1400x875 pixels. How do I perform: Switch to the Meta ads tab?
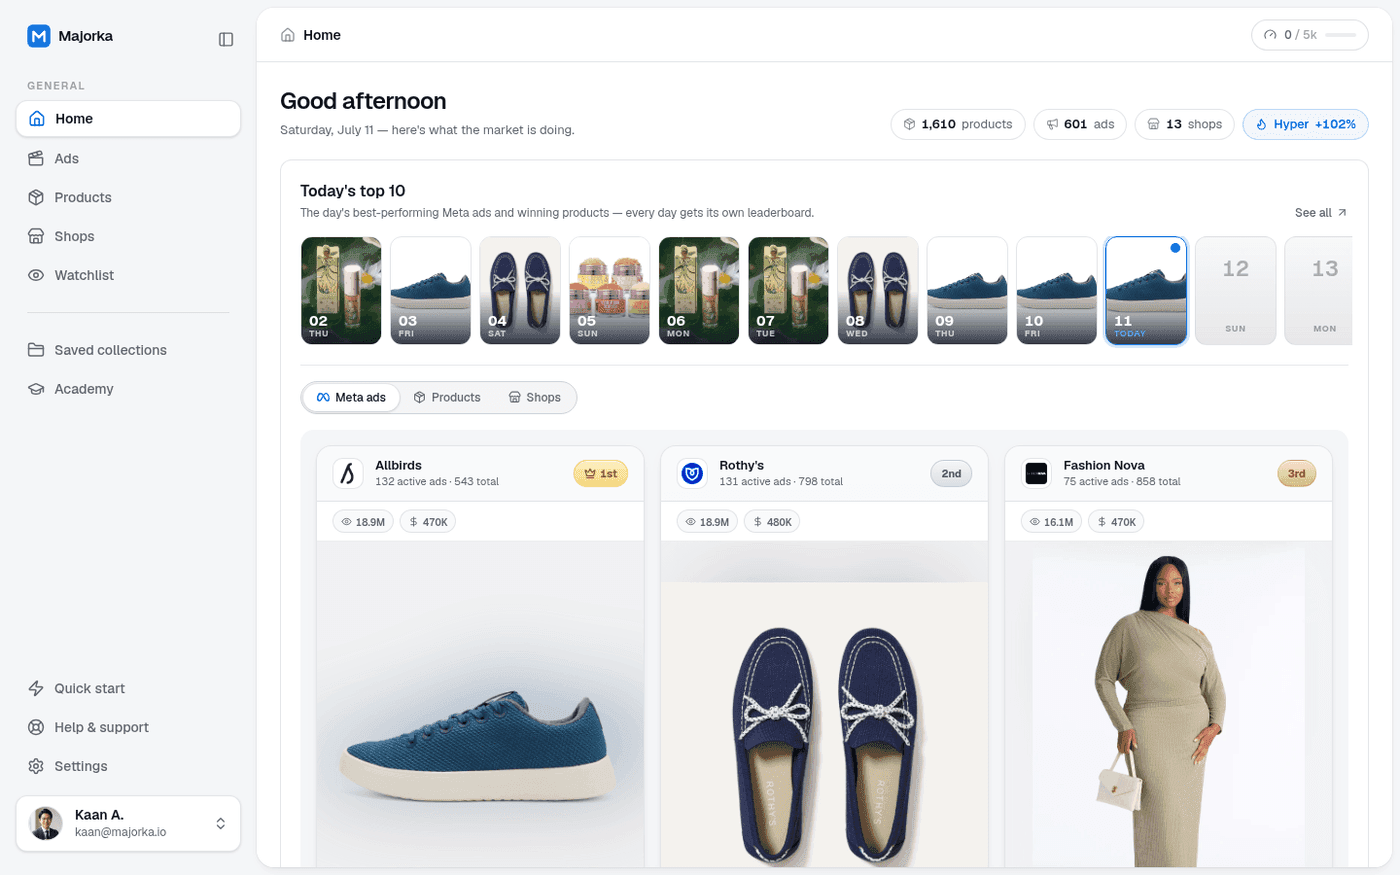[351, 397]
